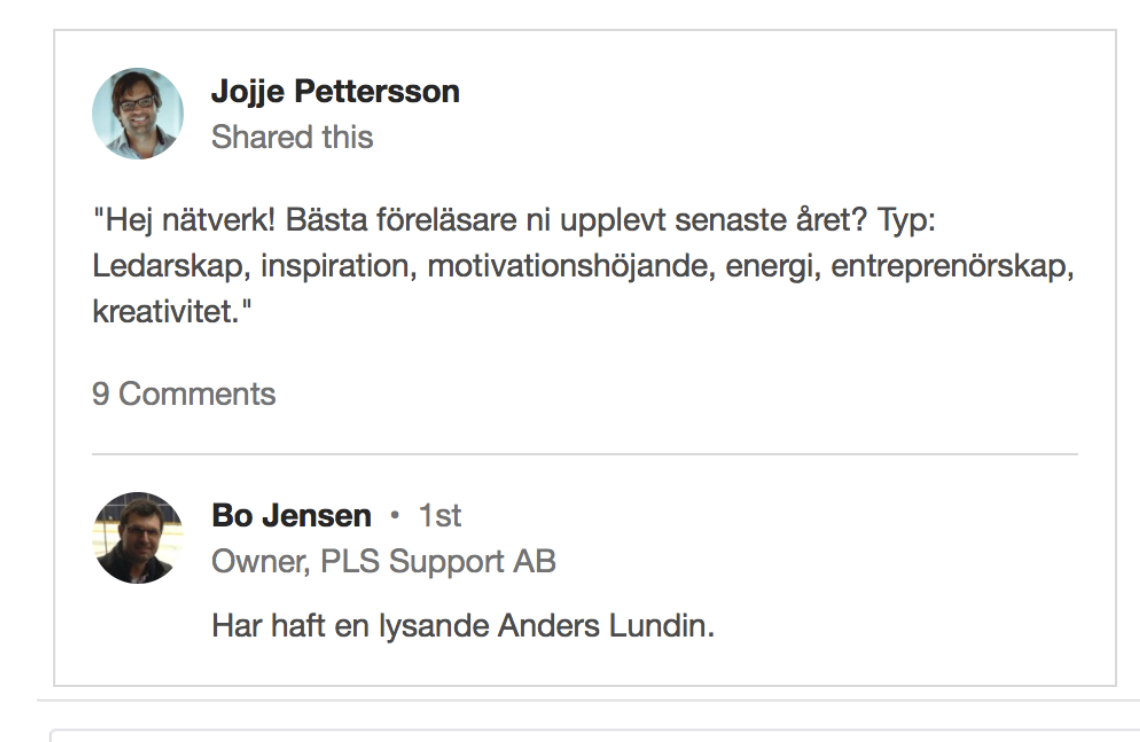Click the partially visible card below the post
The image size is (1140, 742).
(x=595, y=735)
